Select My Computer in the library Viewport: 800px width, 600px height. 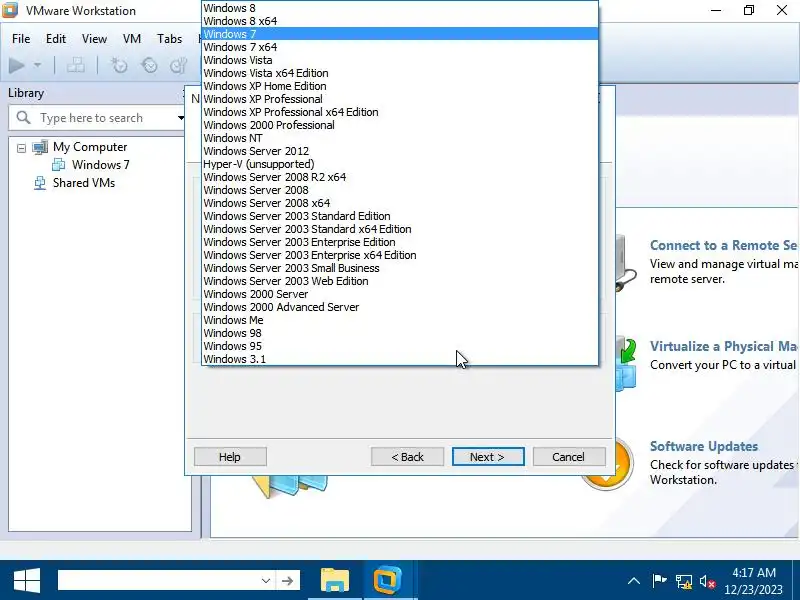[90, 147]
